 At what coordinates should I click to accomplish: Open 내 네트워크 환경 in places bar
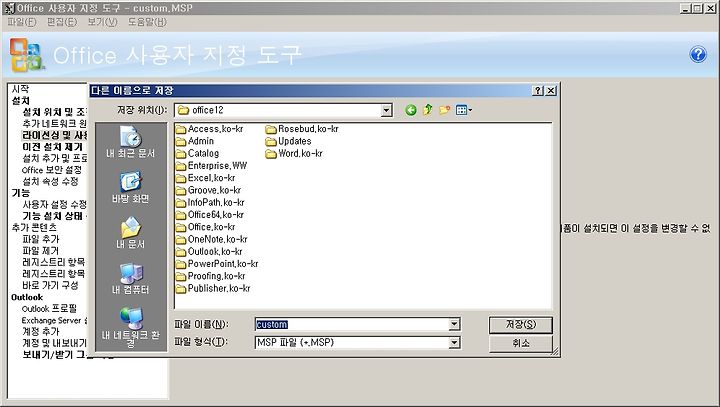tap(131, 328)
